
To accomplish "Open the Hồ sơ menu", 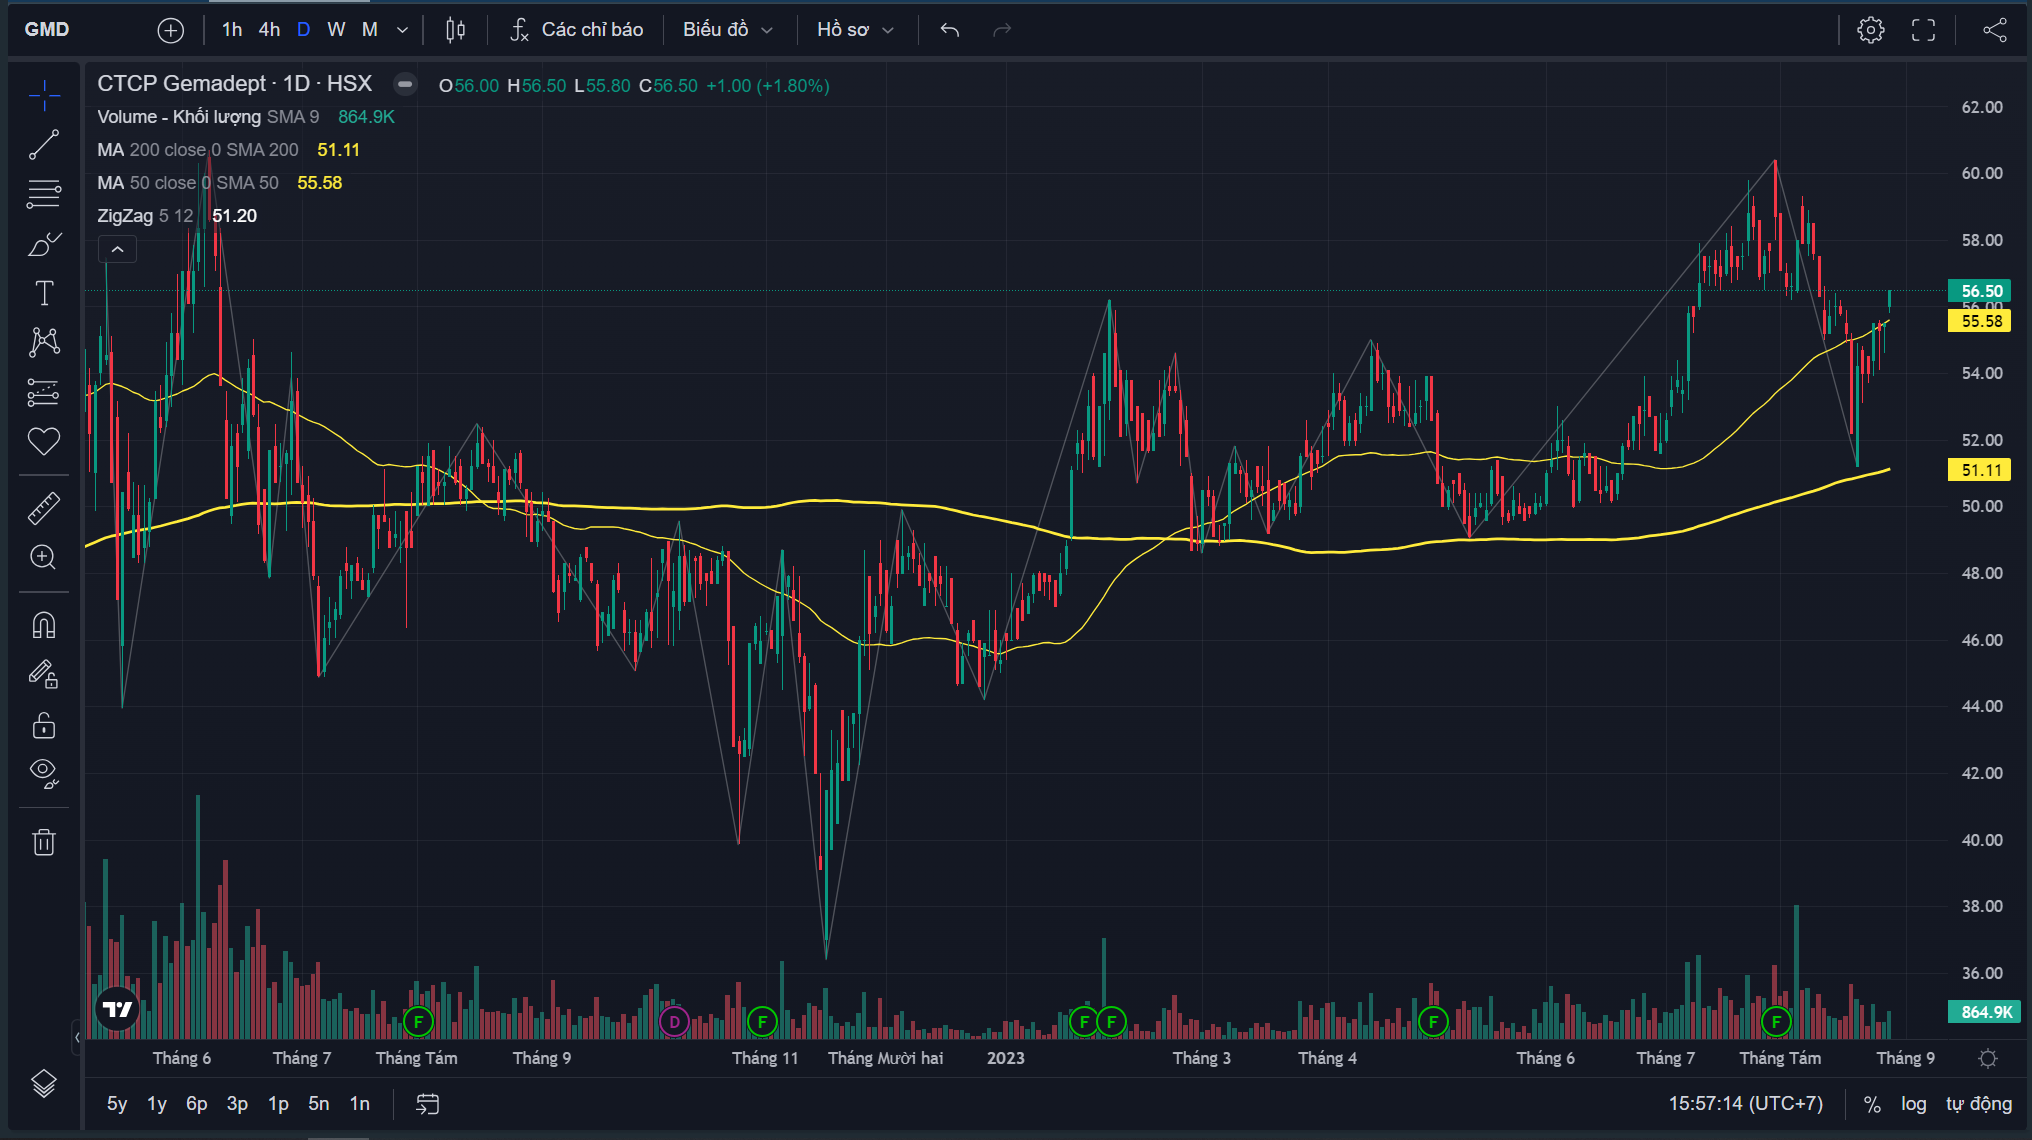I will [854, 30].
